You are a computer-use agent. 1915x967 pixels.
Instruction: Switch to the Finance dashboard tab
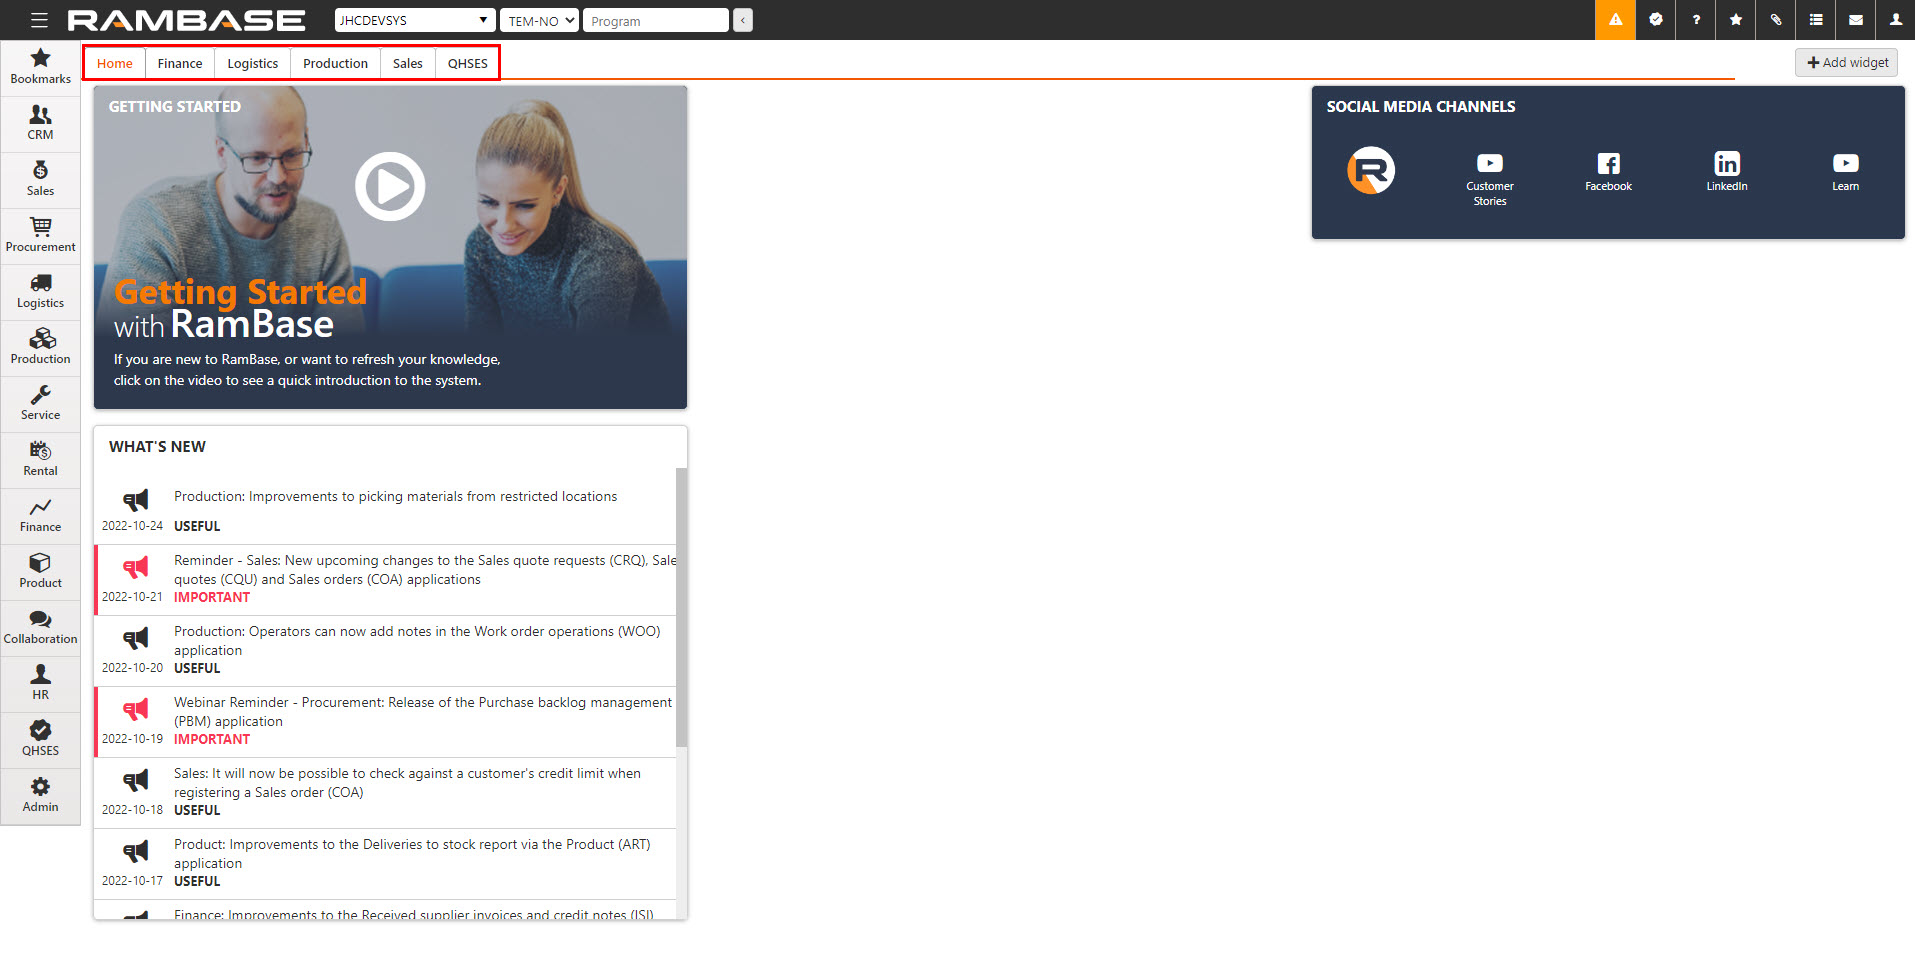click(179, 62)
